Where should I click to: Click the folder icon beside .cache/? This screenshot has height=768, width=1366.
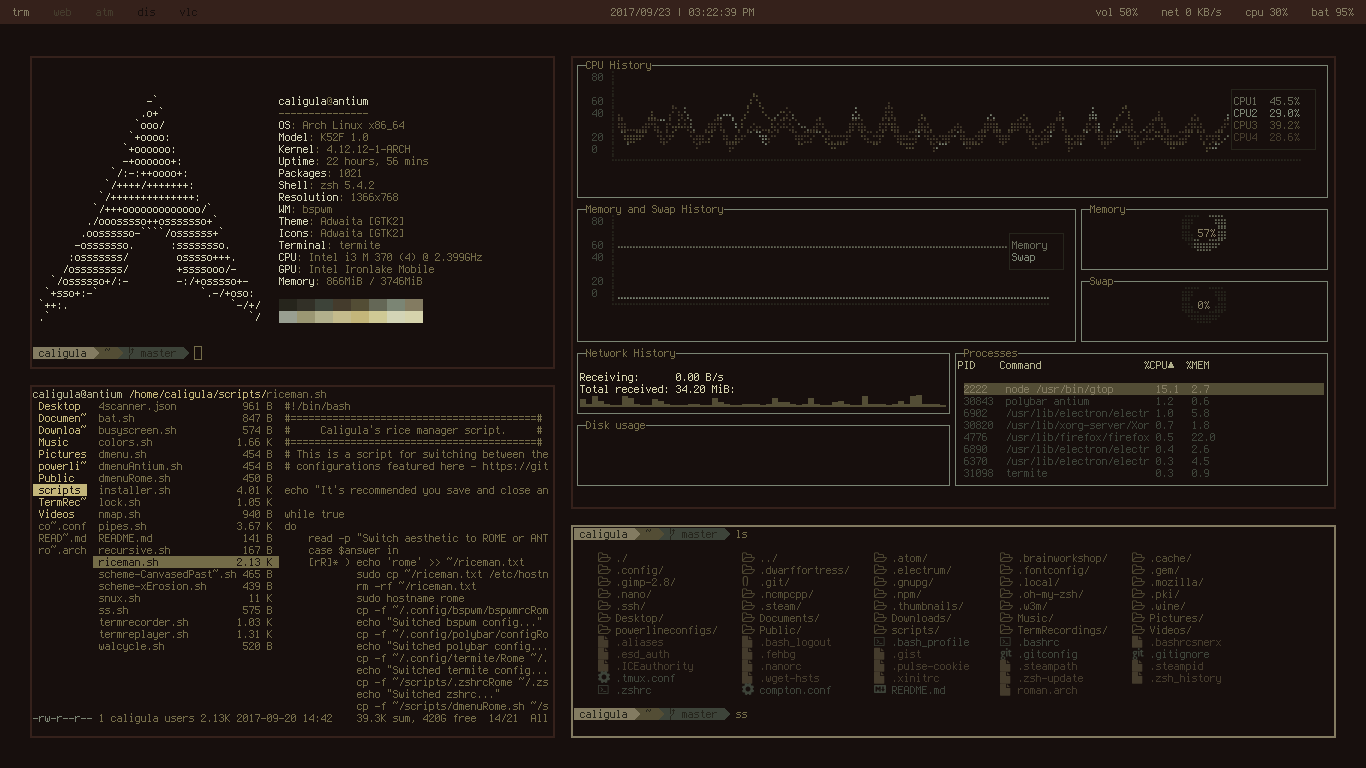coord(1138,558)
